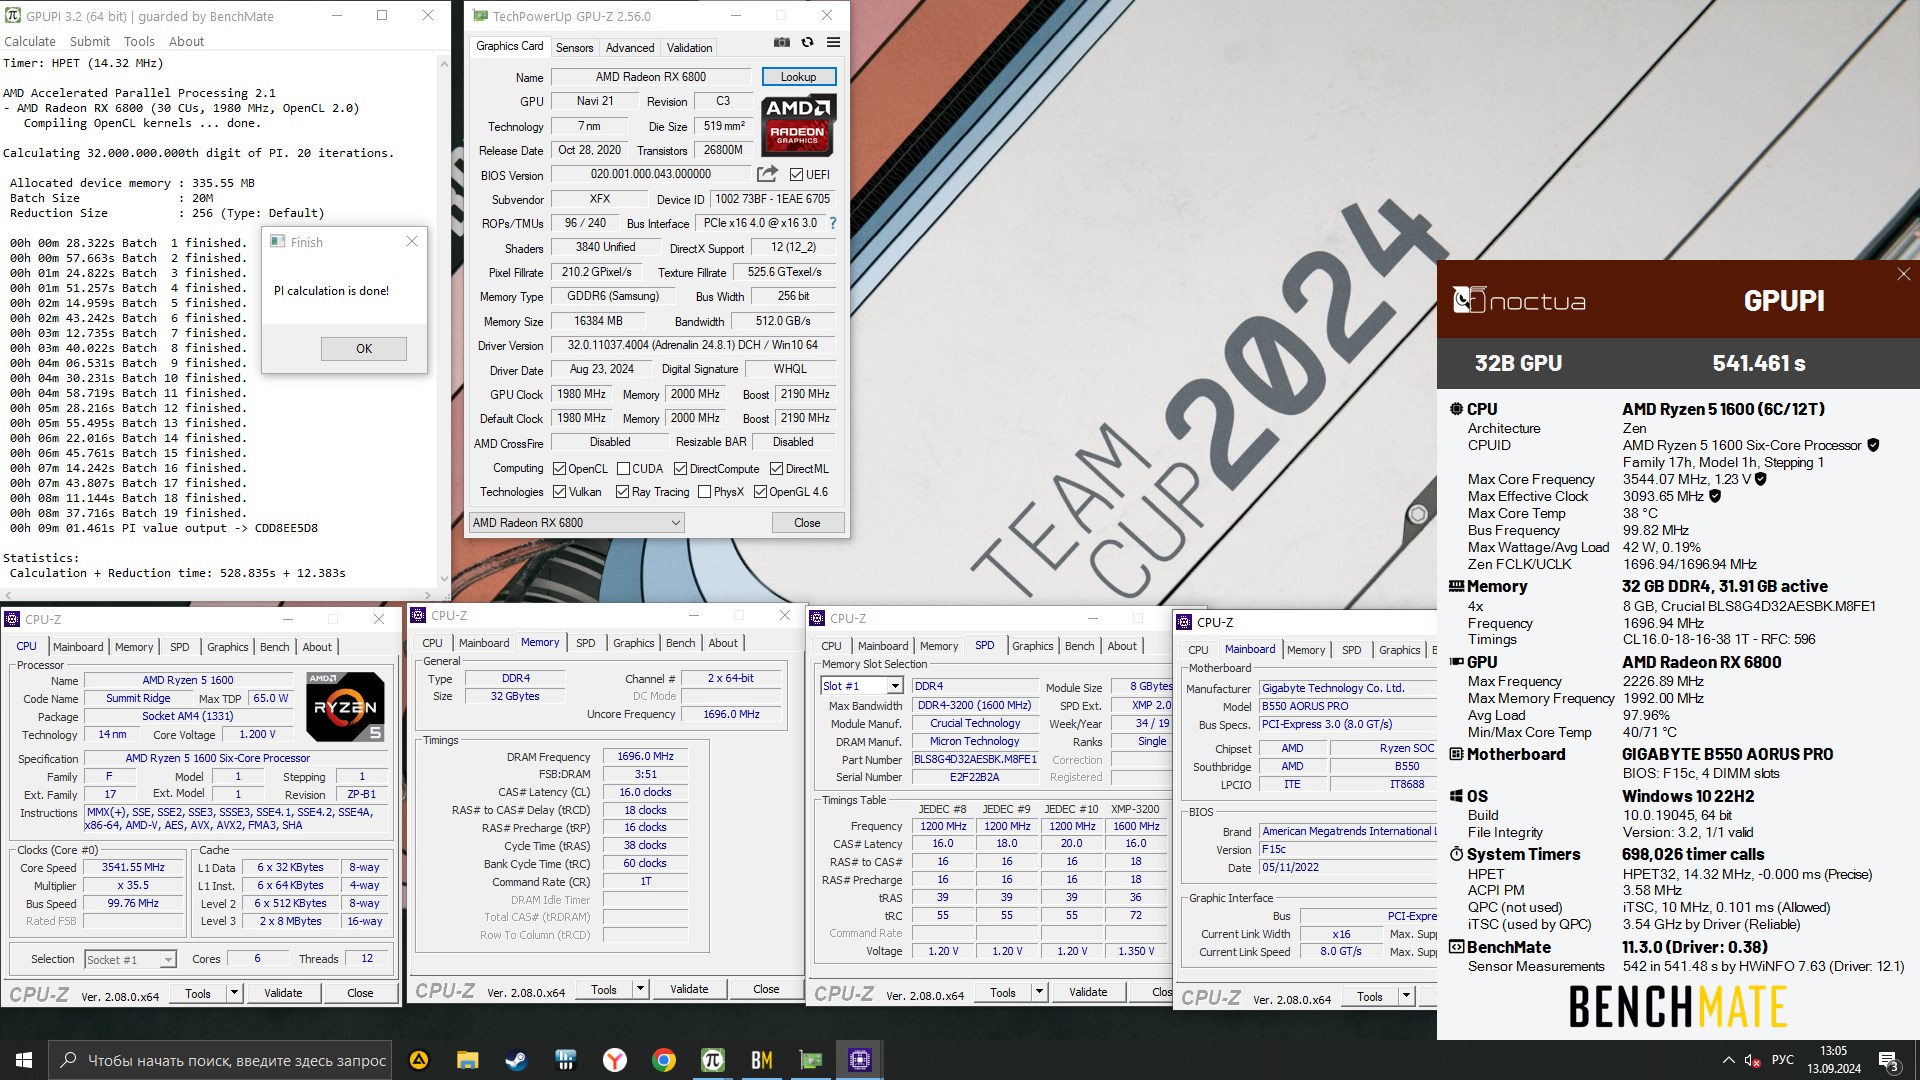
Task: Click the GPUPI log scrollbar up arrow
Action: [444, 62]
